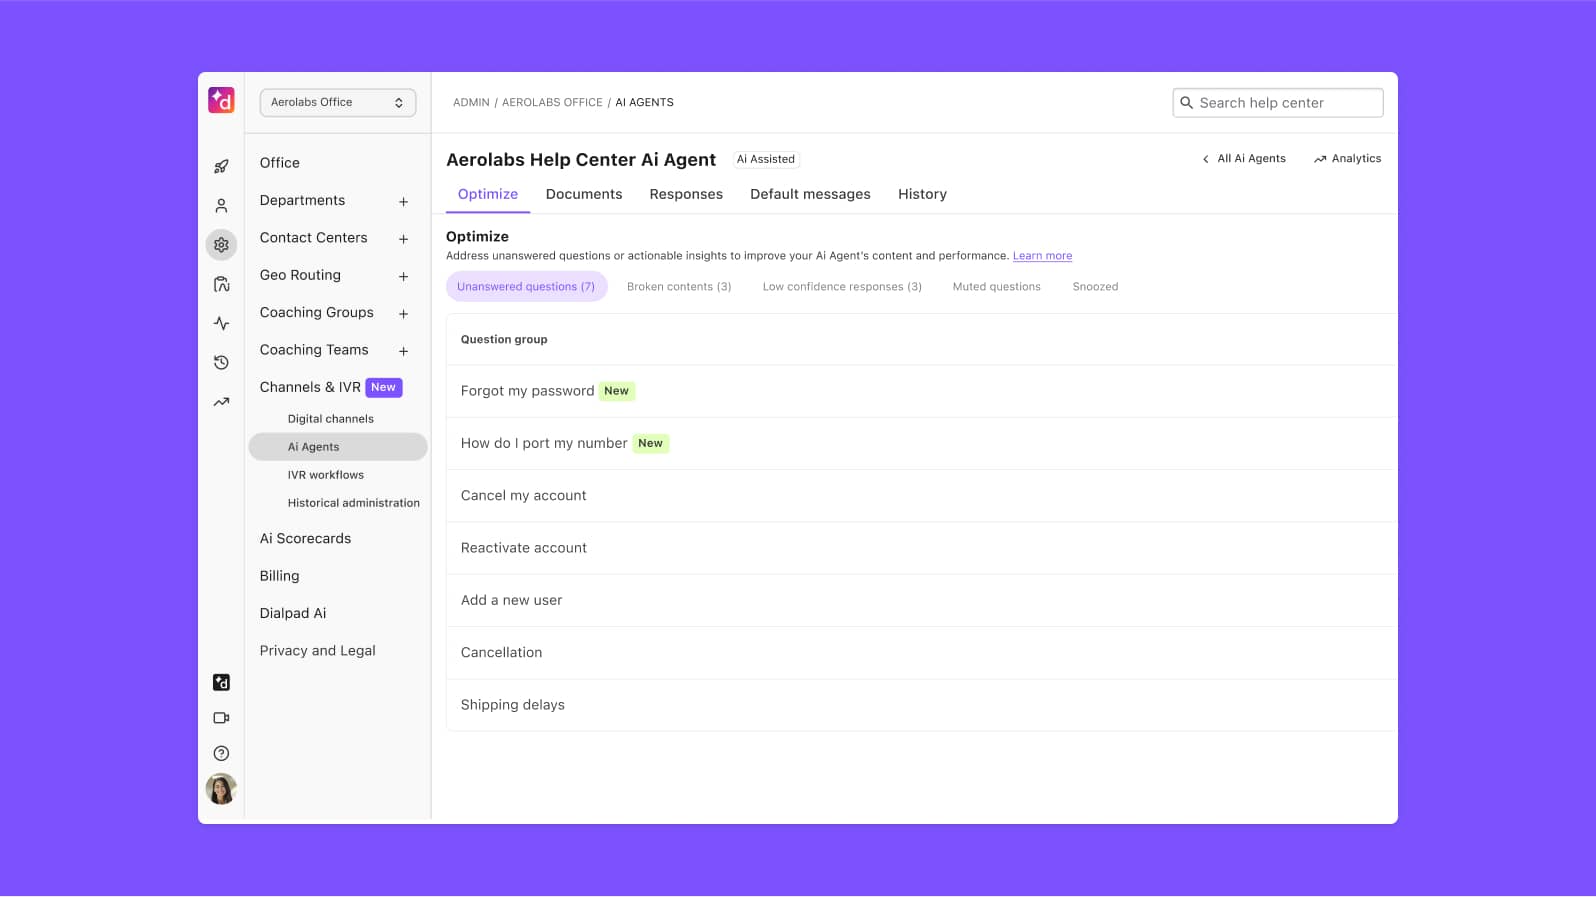Open the trending analytics sidebar icon
Viewport: 1596px width, 897px height.
221,402
